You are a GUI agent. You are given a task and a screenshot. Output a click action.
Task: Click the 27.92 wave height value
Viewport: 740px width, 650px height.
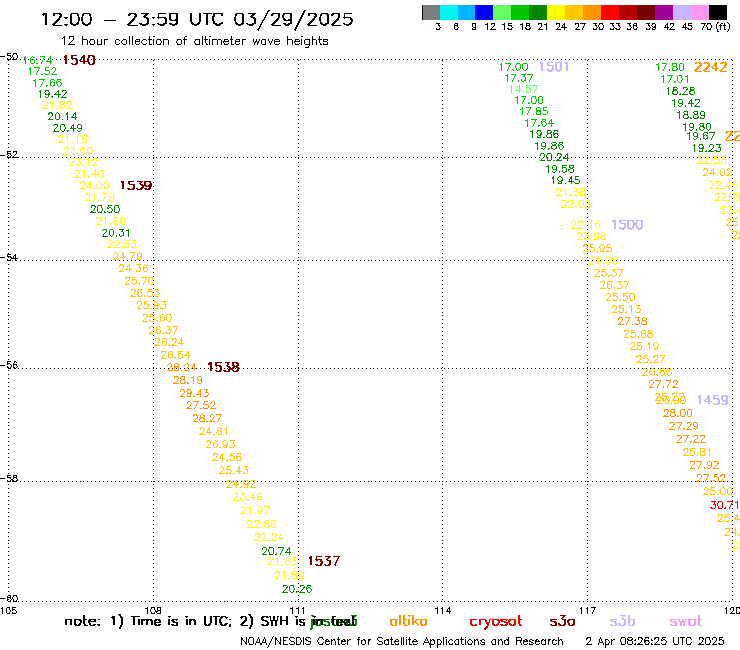click(x=705, y=465)
